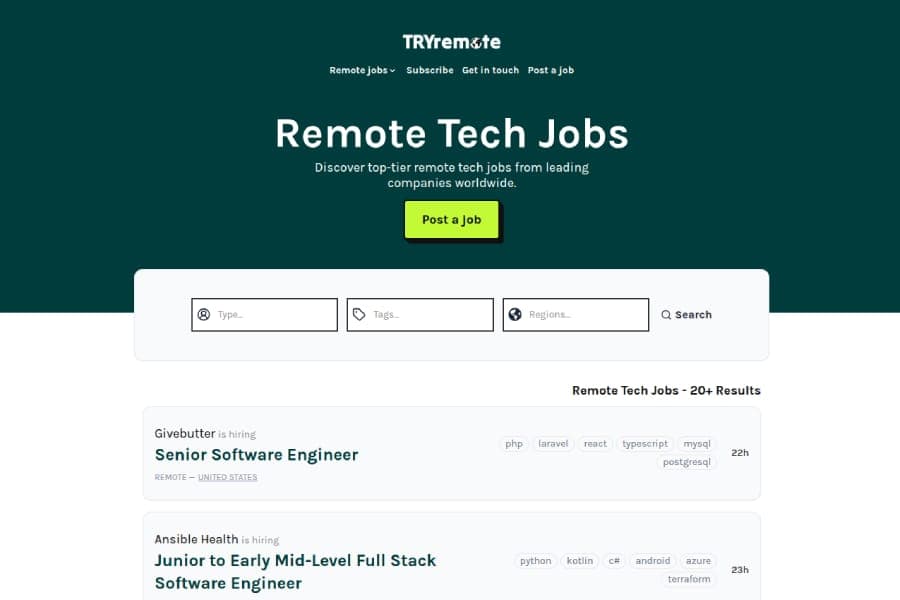This screenshot has height=600, width=900.
Task: Open the UNITED STATES location link
Action: tap(227, 477)
